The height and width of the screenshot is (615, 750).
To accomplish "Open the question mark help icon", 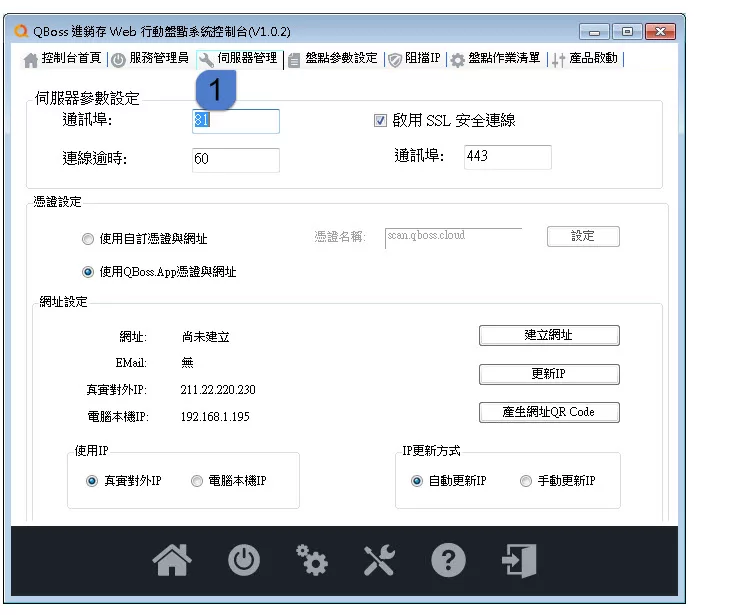I will tap(448, 561).
